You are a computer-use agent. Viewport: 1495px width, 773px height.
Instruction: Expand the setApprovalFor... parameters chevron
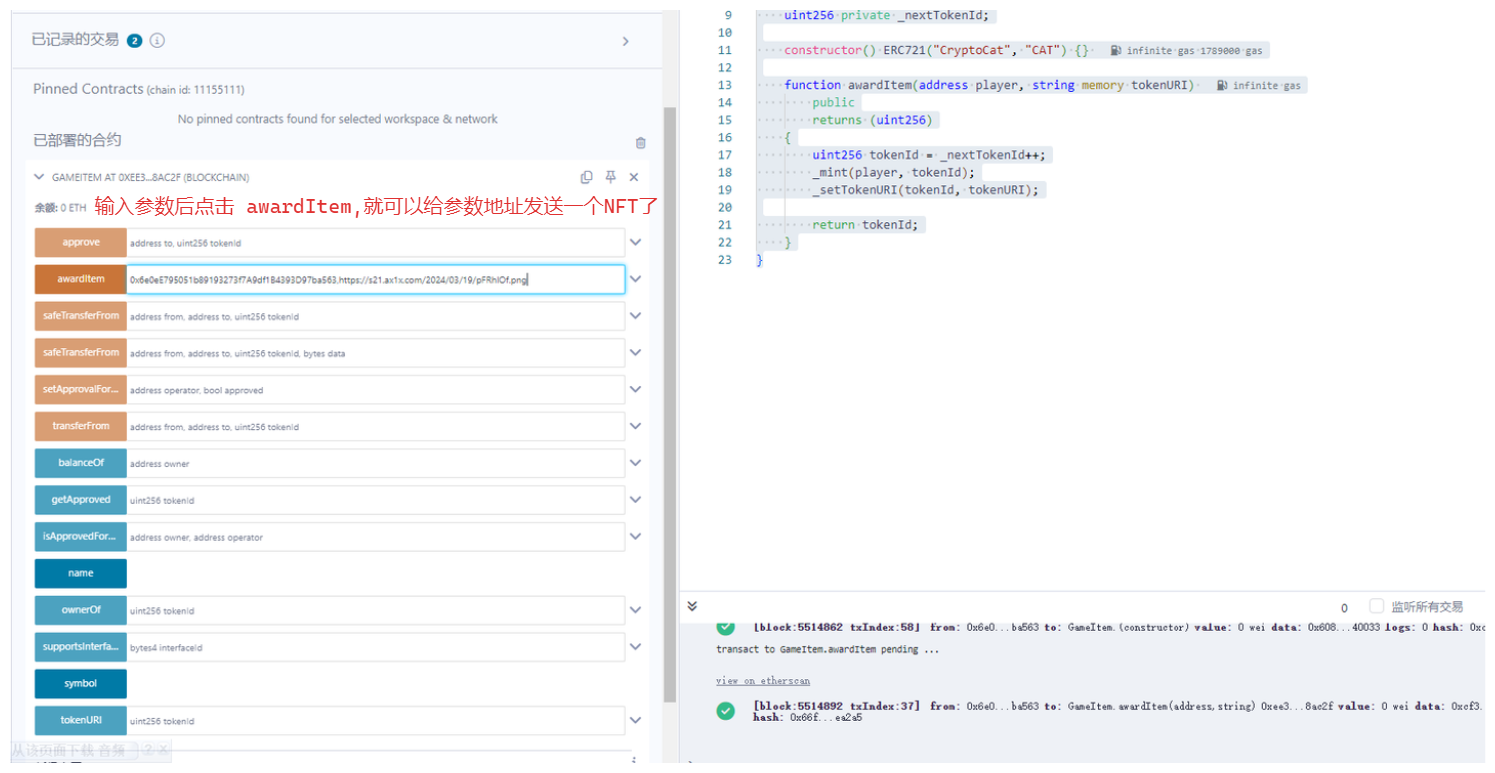click(x=635, y=389)
